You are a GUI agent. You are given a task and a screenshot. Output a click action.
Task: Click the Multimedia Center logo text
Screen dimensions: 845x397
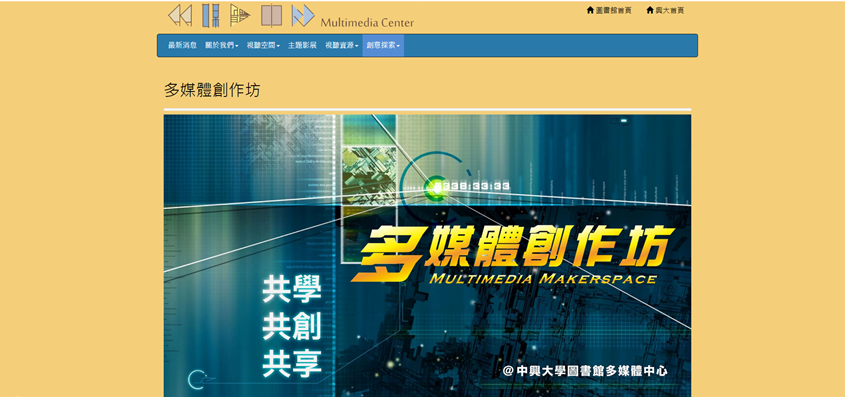(x=367, y=23)
